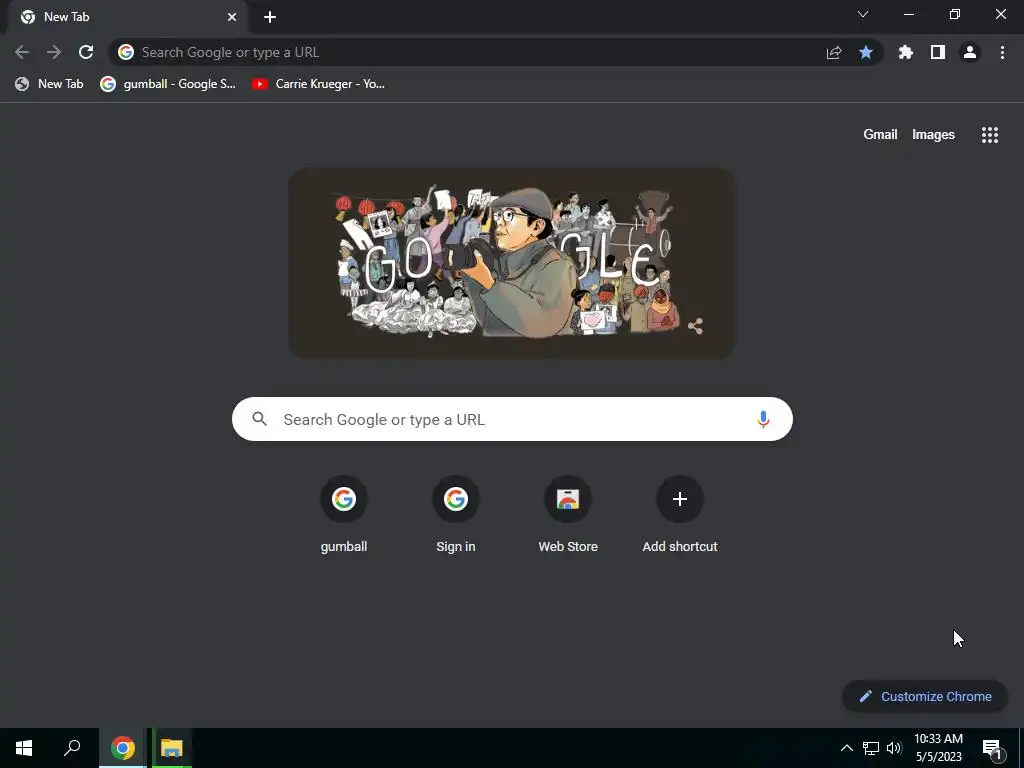Open File Explorer from the taskbar
This screenshot has height=768, width=1024.
[x=172, y=748]
